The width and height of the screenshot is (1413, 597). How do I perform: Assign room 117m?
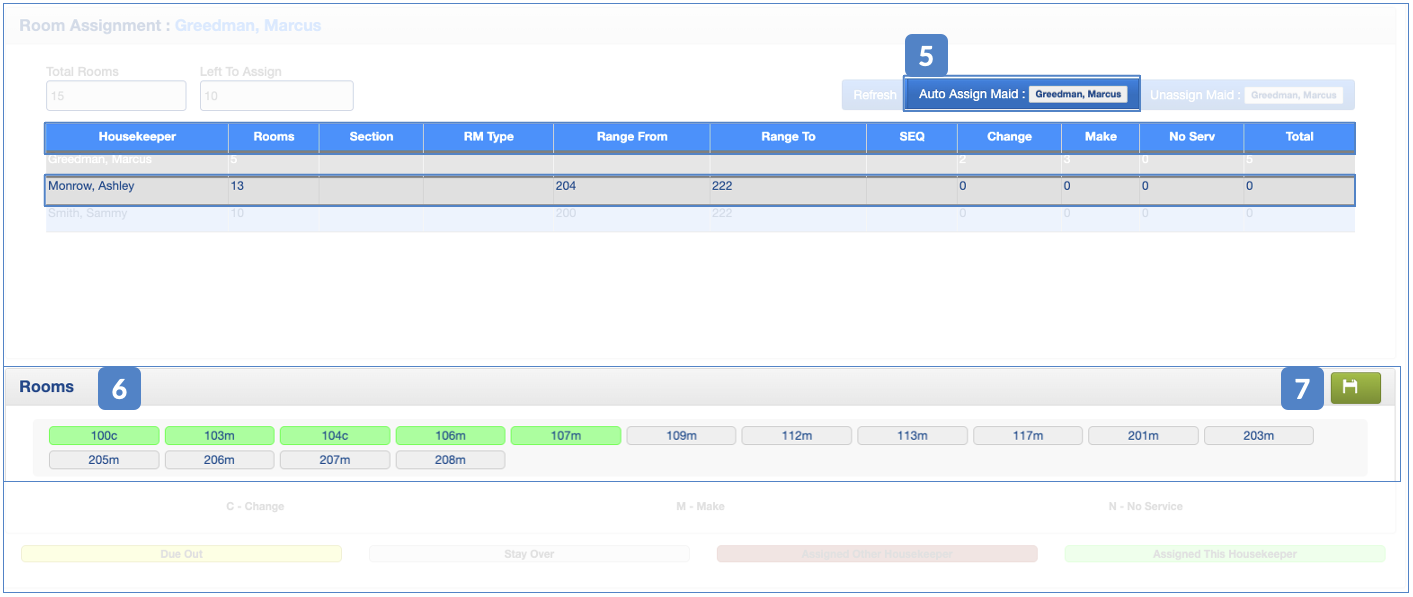tap(1027, 436)
